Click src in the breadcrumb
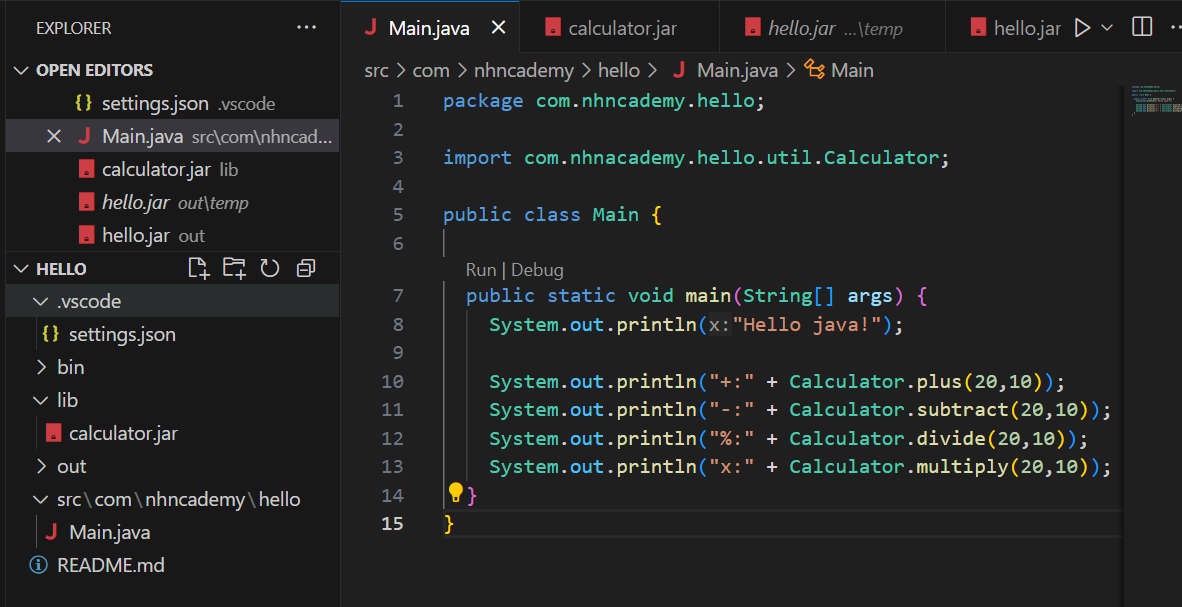This screenshot has width=1182, height=607. 376,71
